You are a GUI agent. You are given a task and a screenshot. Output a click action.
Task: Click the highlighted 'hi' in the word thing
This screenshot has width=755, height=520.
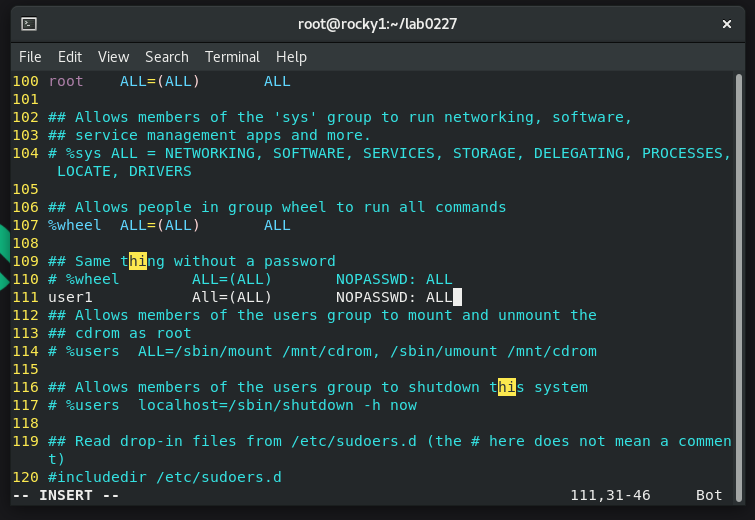coord(138,261)
